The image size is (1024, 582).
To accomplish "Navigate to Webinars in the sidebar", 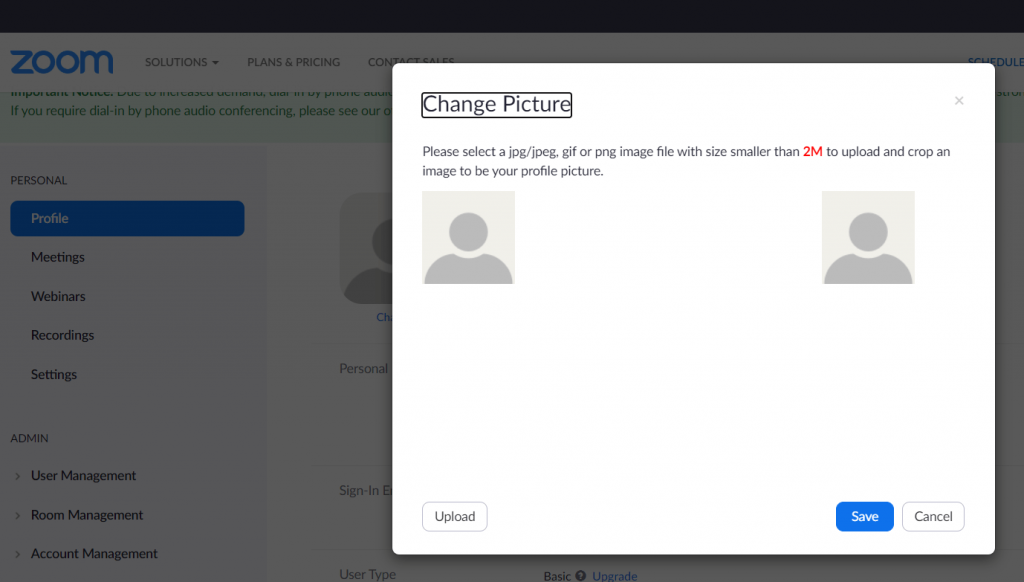I will [58, 296].
